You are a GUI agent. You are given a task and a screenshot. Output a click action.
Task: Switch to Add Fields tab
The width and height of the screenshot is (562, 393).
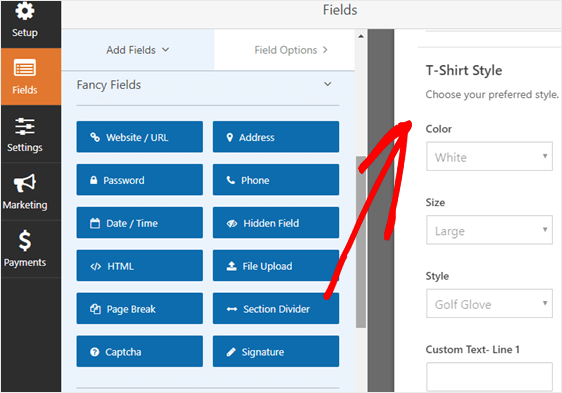(x=138, y=50)
